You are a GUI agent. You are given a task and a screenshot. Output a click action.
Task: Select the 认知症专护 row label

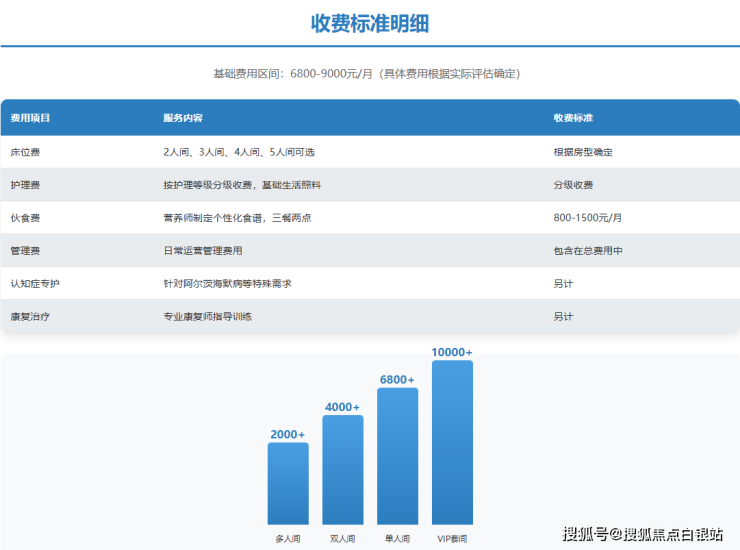pyautogui.click(x=35, y=284)
